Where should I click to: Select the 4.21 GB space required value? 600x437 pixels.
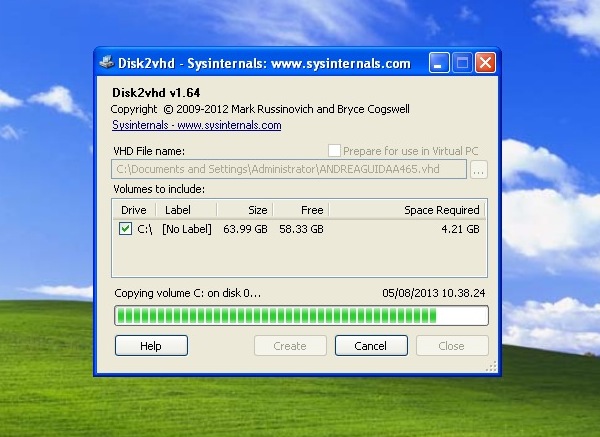[460, 229]
